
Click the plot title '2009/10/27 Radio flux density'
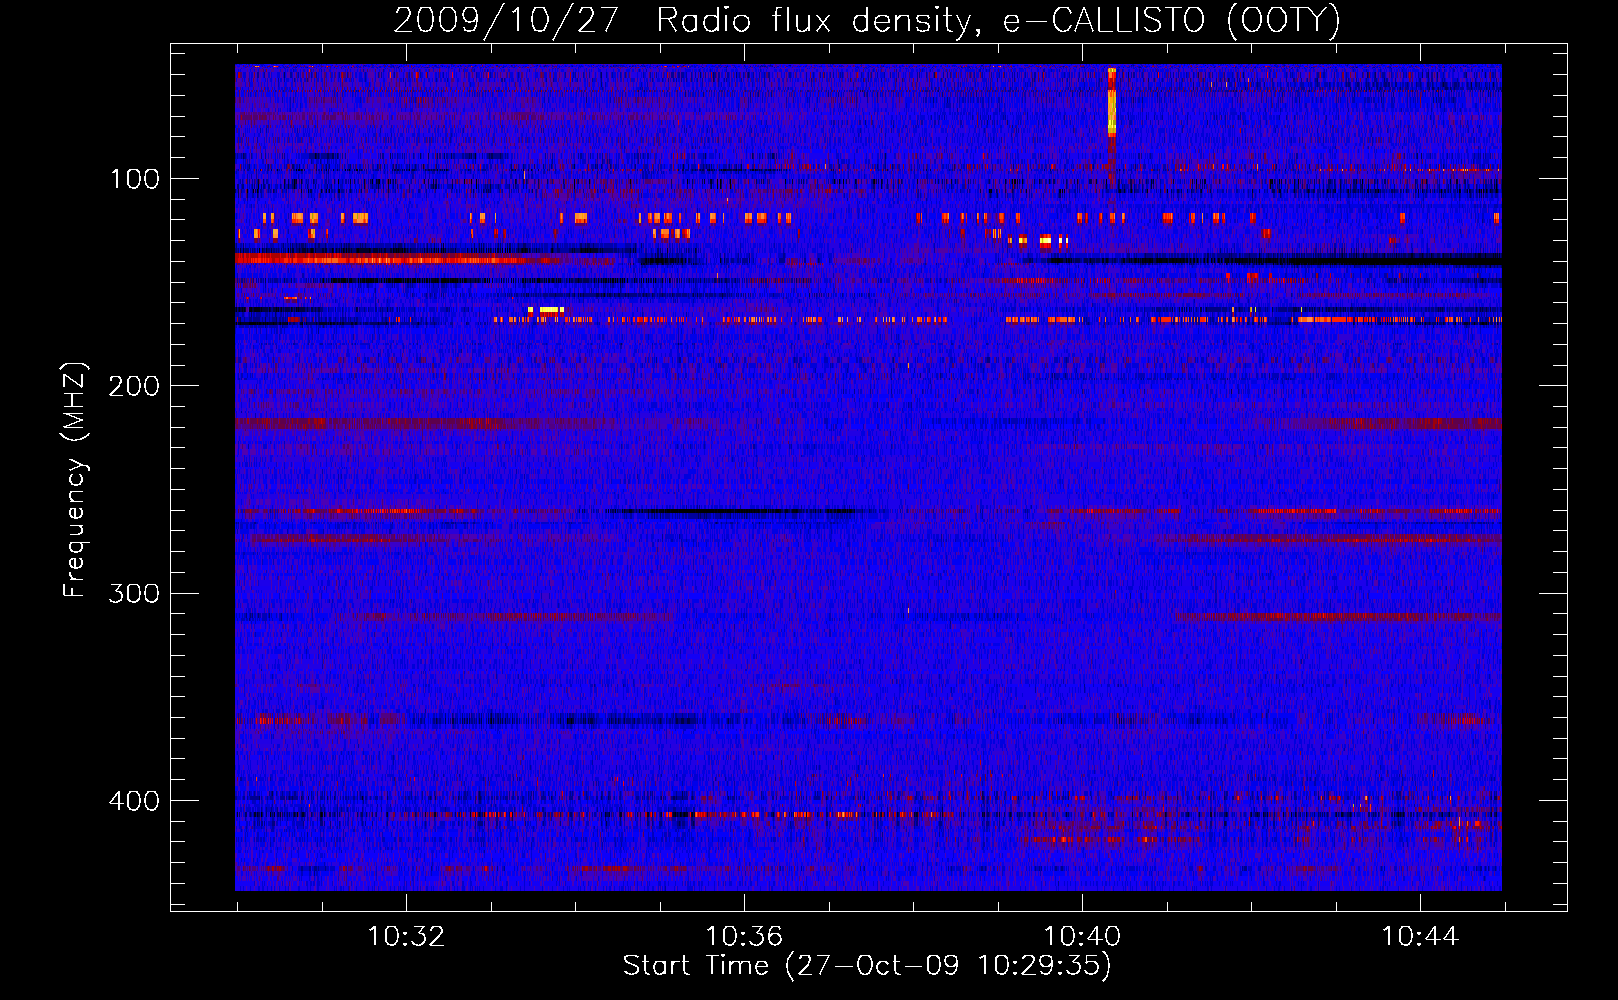click(x=867, y=20)
